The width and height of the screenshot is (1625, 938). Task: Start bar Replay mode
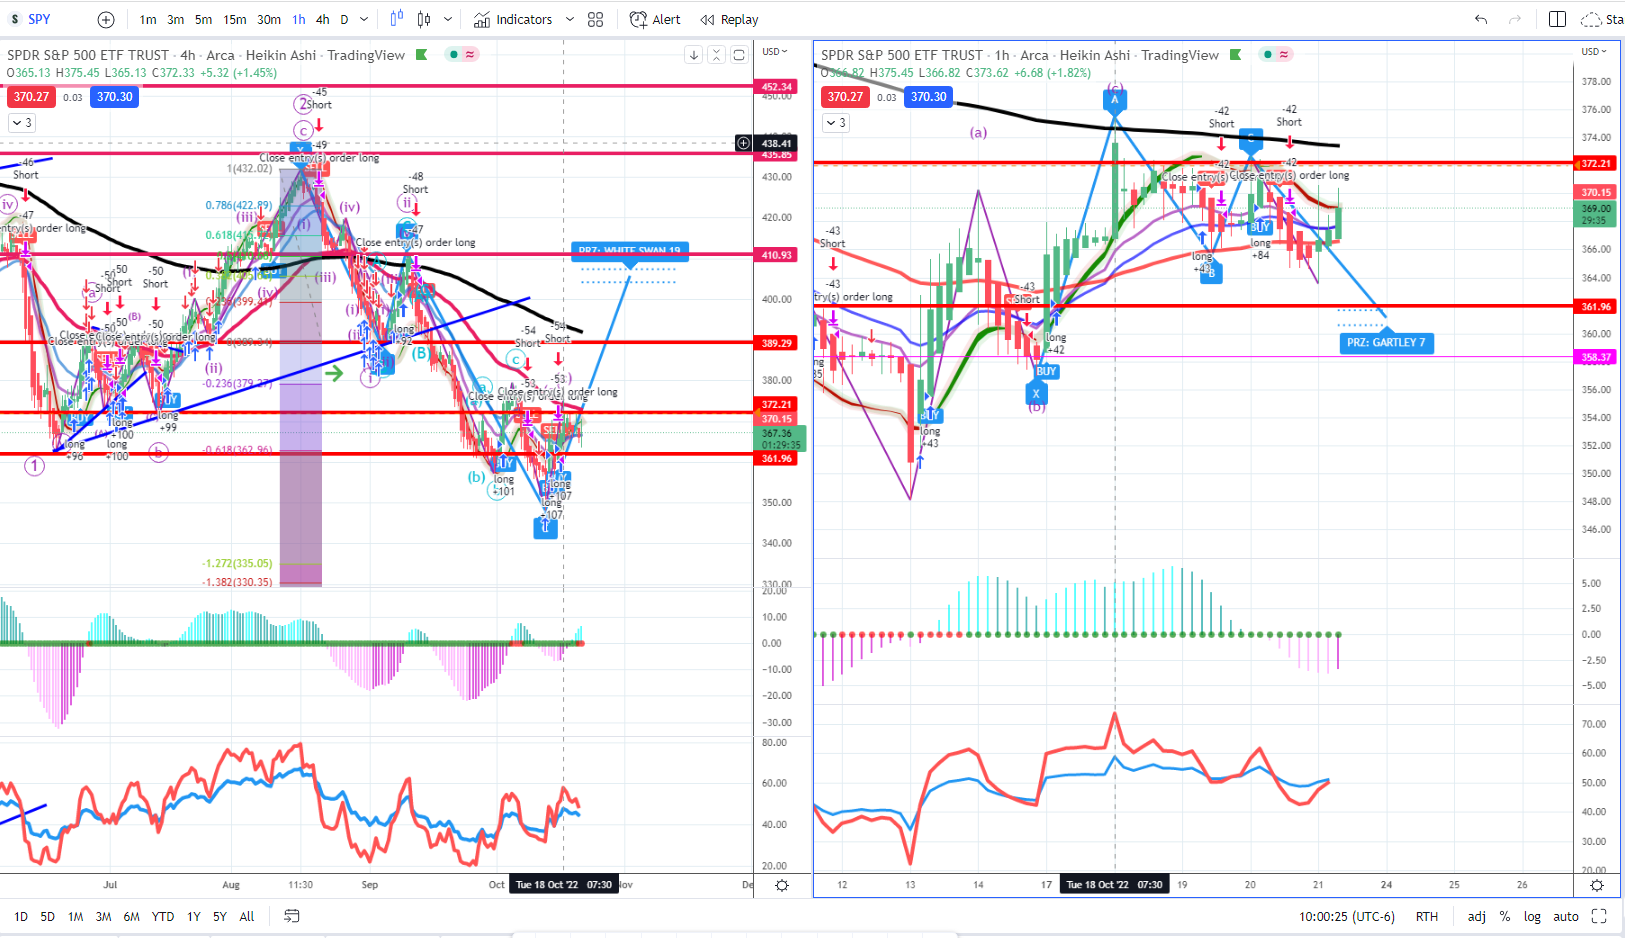pos(729,19)
